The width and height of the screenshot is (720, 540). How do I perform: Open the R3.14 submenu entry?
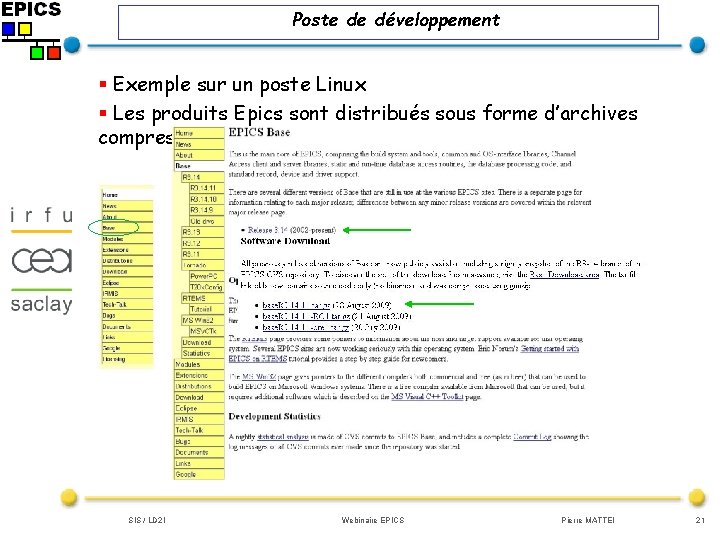click(202, 177)
